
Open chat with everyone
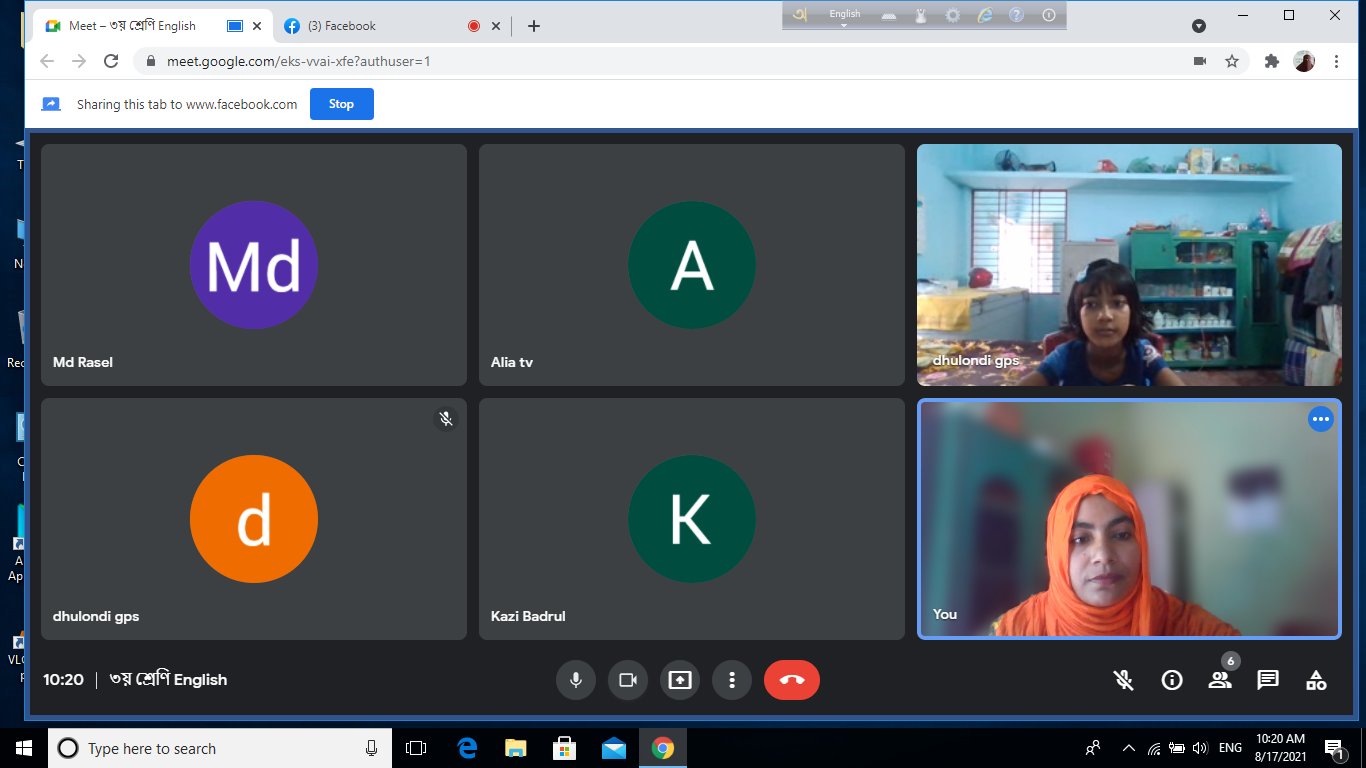1268,680
